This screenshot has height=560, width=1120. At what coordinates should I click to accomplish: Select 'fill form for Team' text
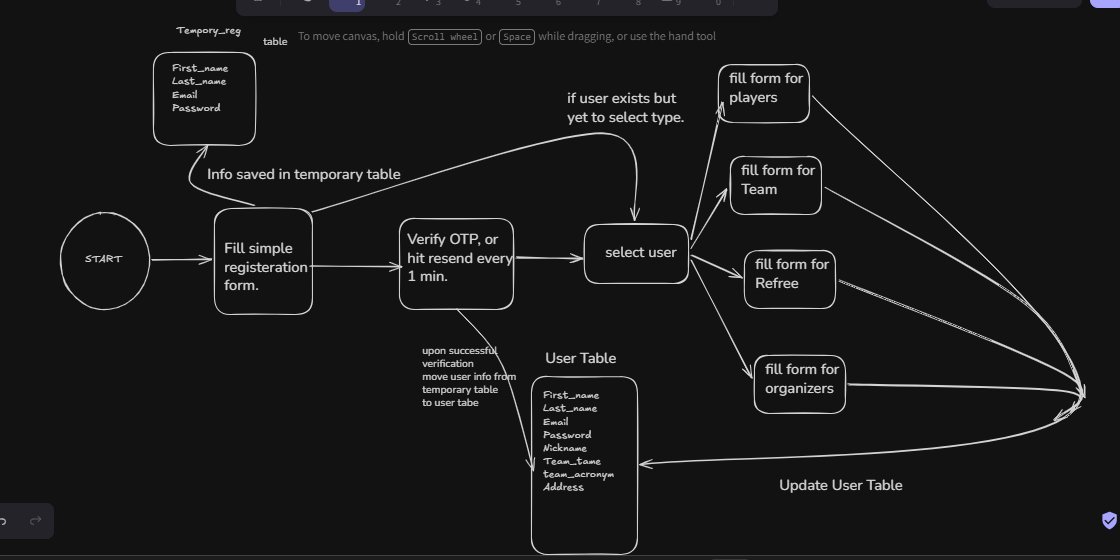click(x=777, y=179)
